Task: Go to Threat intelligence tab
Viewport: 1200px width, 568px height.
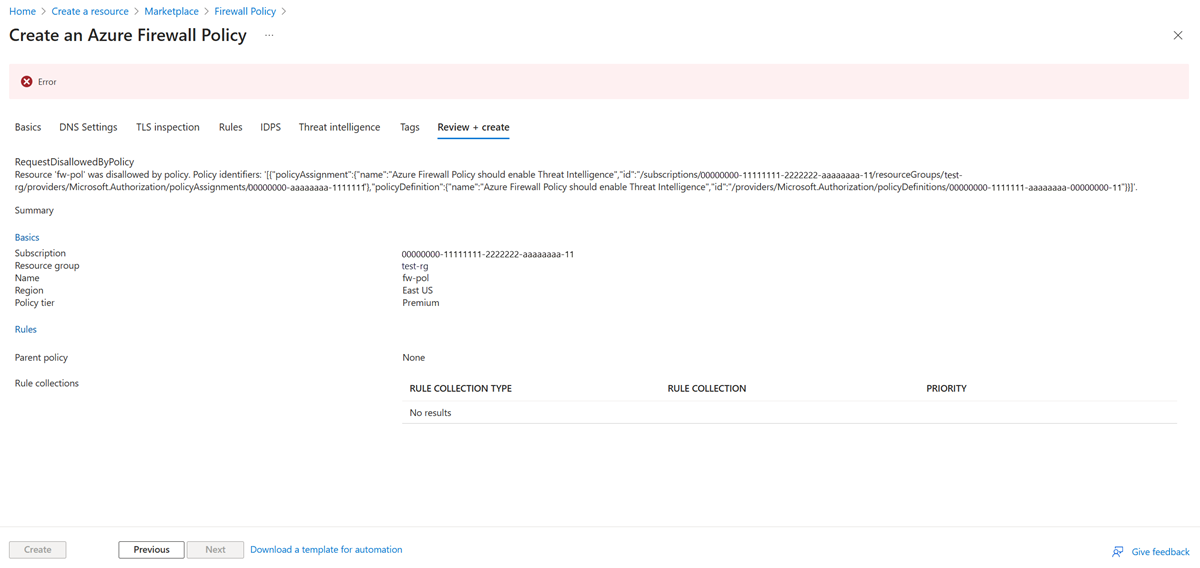Action: pyautogui.click(x=339, y=127)
